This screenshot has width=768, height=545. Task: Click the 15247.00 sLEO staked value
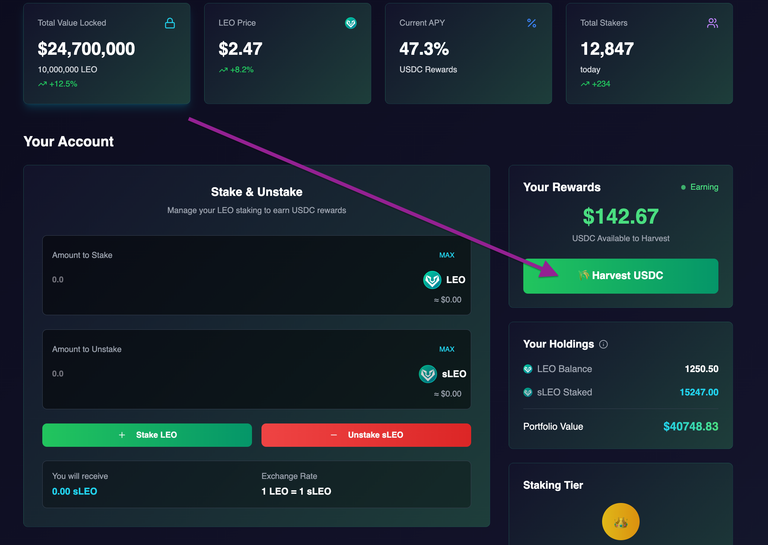click(x=699, y=392)
